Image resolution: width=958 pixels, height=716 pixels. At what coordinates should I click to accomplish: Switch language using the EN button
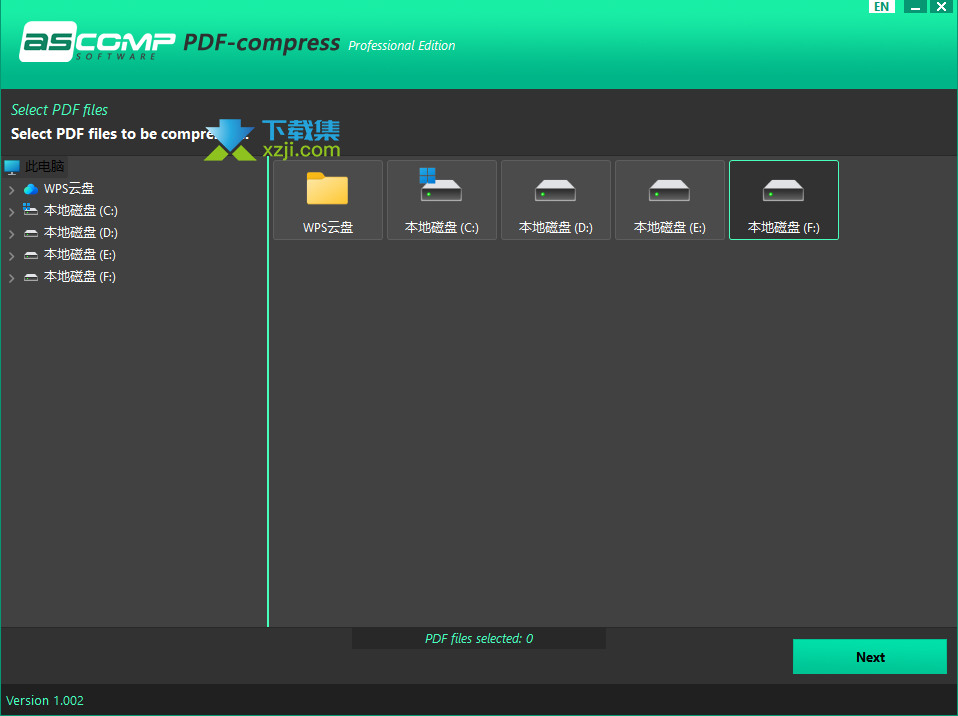coord(882,7)
